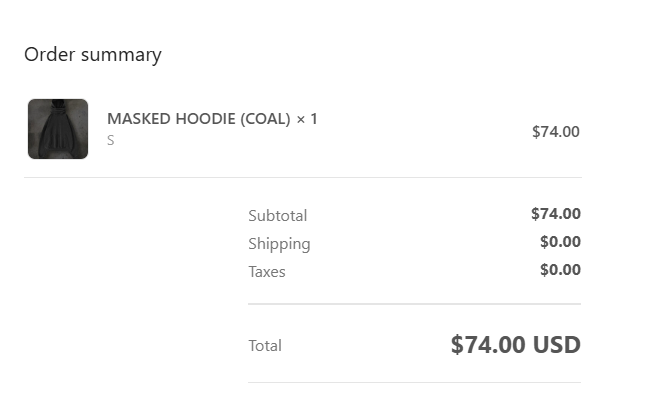Click the Shipping label
The image size is (660, 417).
(279, 243)
